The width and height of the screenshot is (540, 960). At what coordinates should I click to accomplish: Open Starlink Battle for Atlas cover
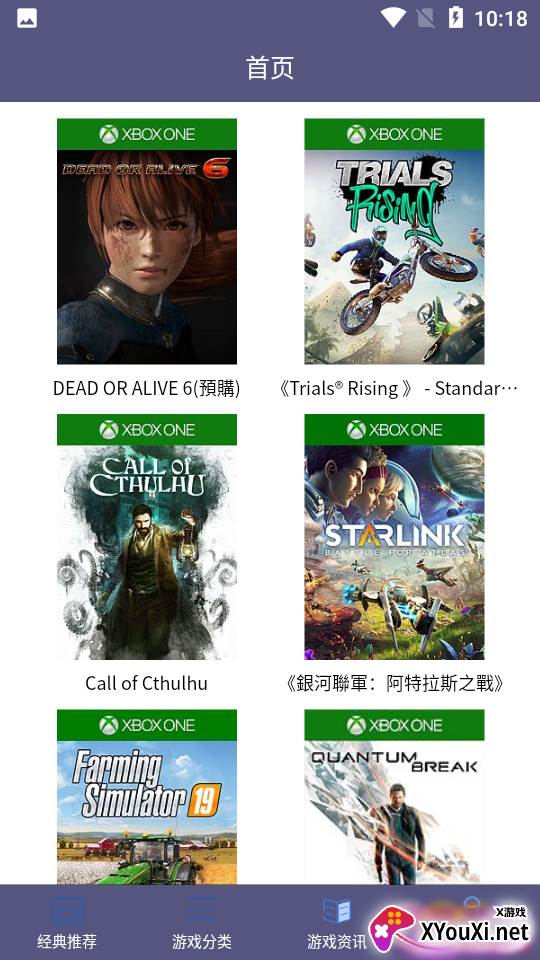point(394,537)
